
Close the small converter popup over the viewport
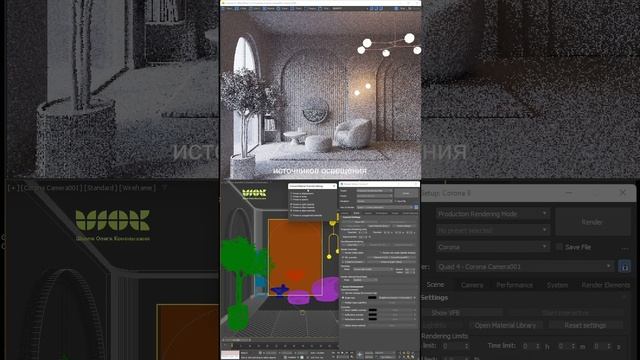(x=334, y=186)
